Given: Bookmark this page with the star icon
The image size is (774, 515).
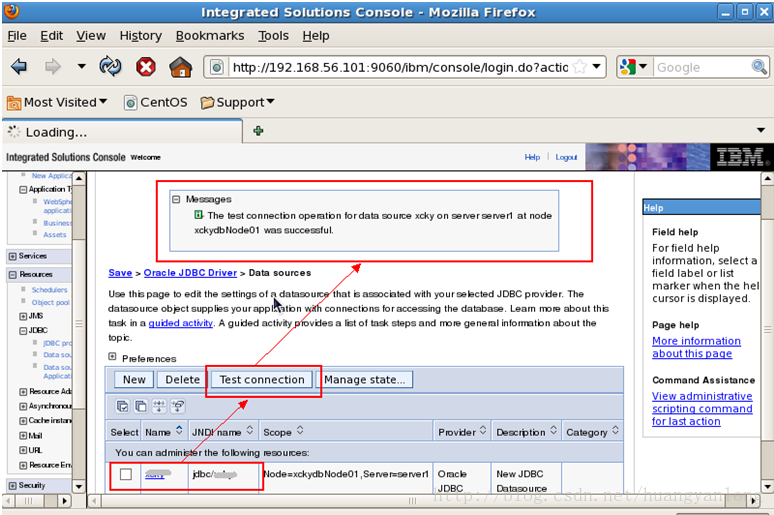Looking at the screenshot, I should pyautogui.click(x=580, y=67).
